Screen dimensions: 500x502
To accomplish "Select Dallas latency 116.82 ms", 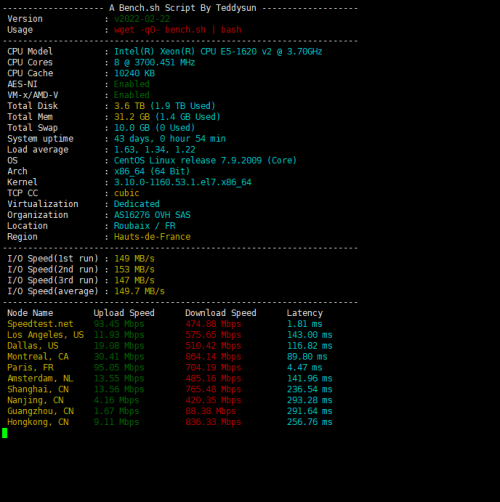I will point(310,346).
